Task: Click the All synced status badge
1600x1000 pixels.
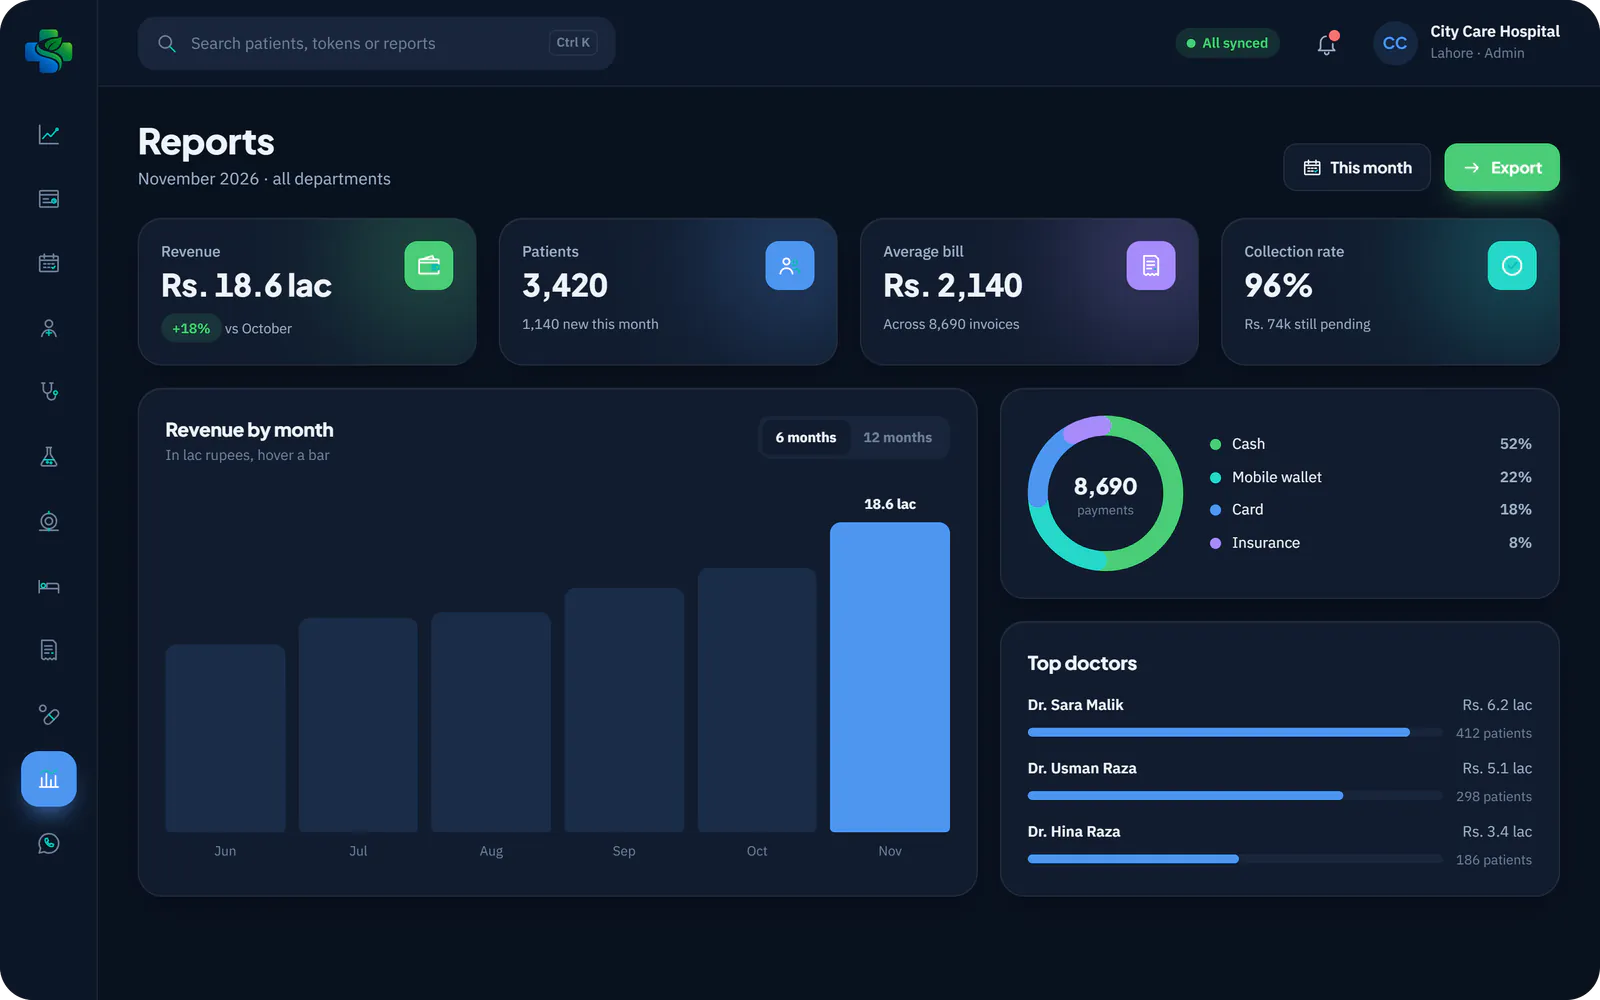Action: pyautogui.click(x=1227, y=43)
